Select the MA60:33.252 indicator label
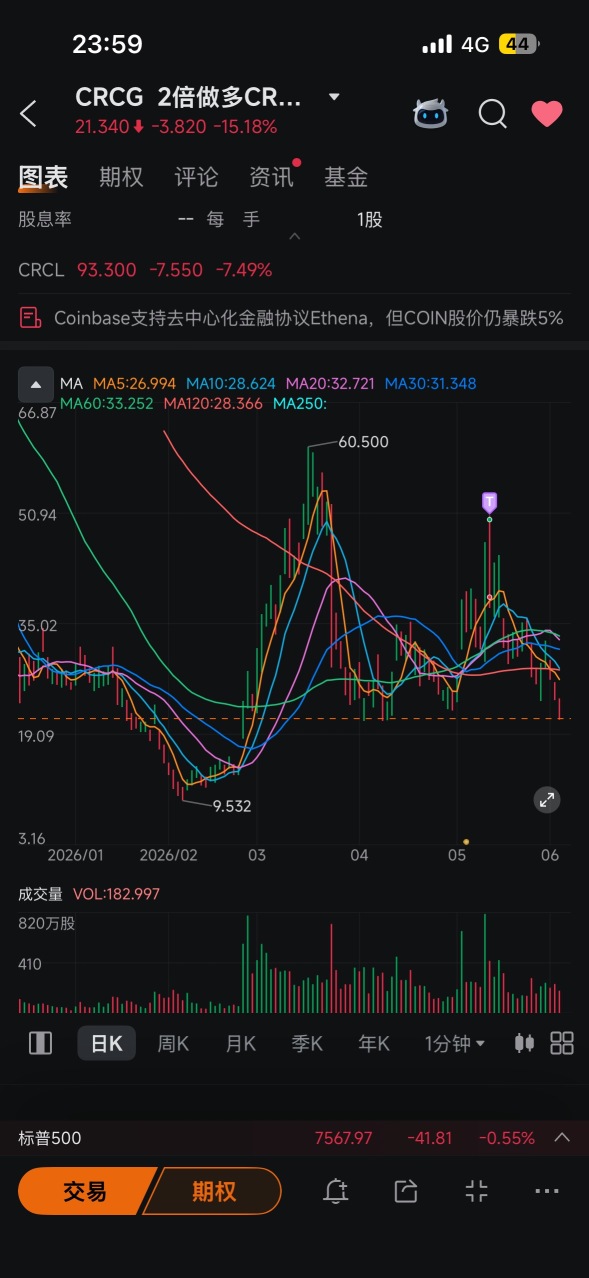 tap(107, 403)
